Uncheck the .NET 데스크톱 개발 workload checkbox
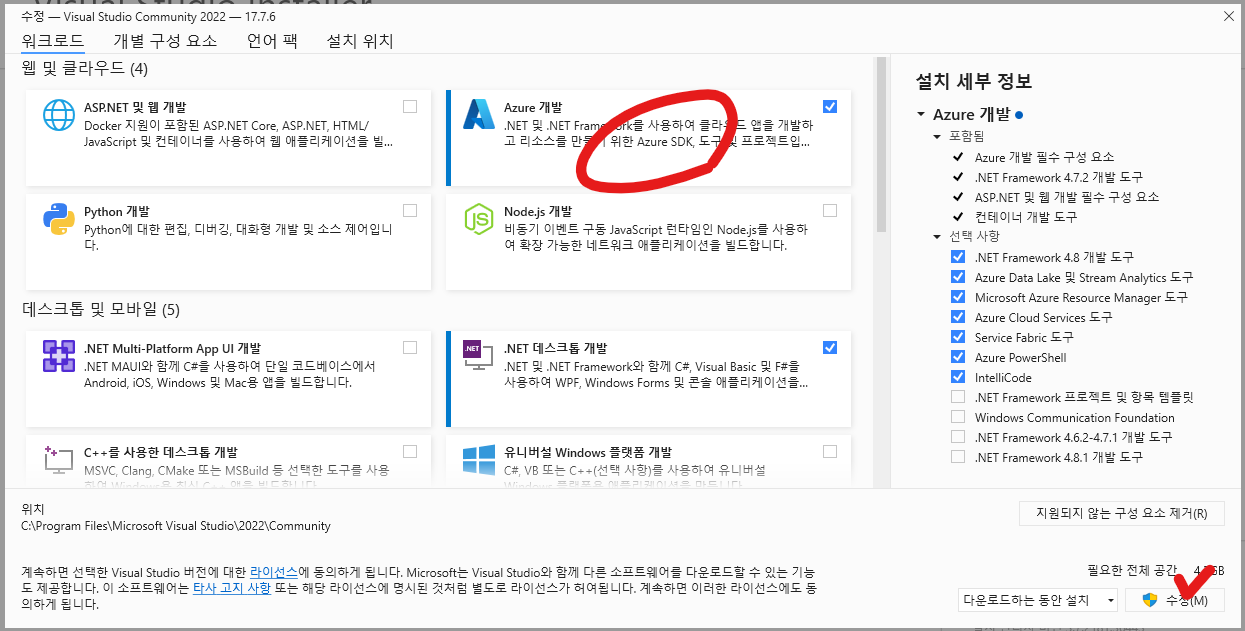1245x631 pixels. (x=830, y=348)
